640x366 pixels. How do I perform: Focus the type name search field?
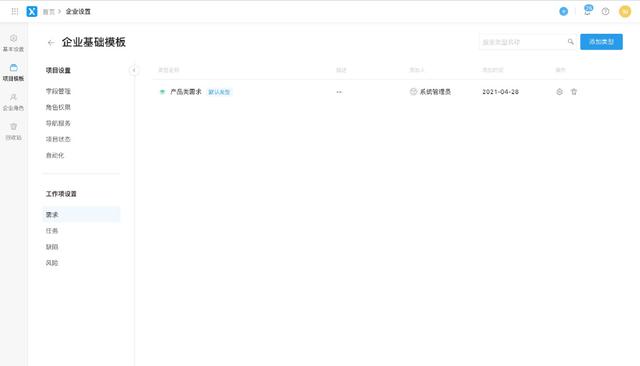coord(523,42)
